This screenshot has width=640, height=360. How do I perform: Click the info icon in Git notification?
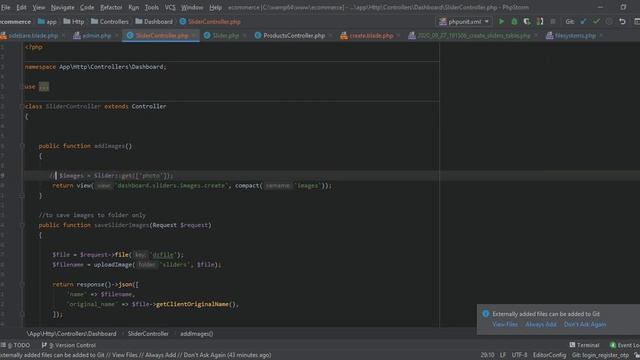point(485,314)
